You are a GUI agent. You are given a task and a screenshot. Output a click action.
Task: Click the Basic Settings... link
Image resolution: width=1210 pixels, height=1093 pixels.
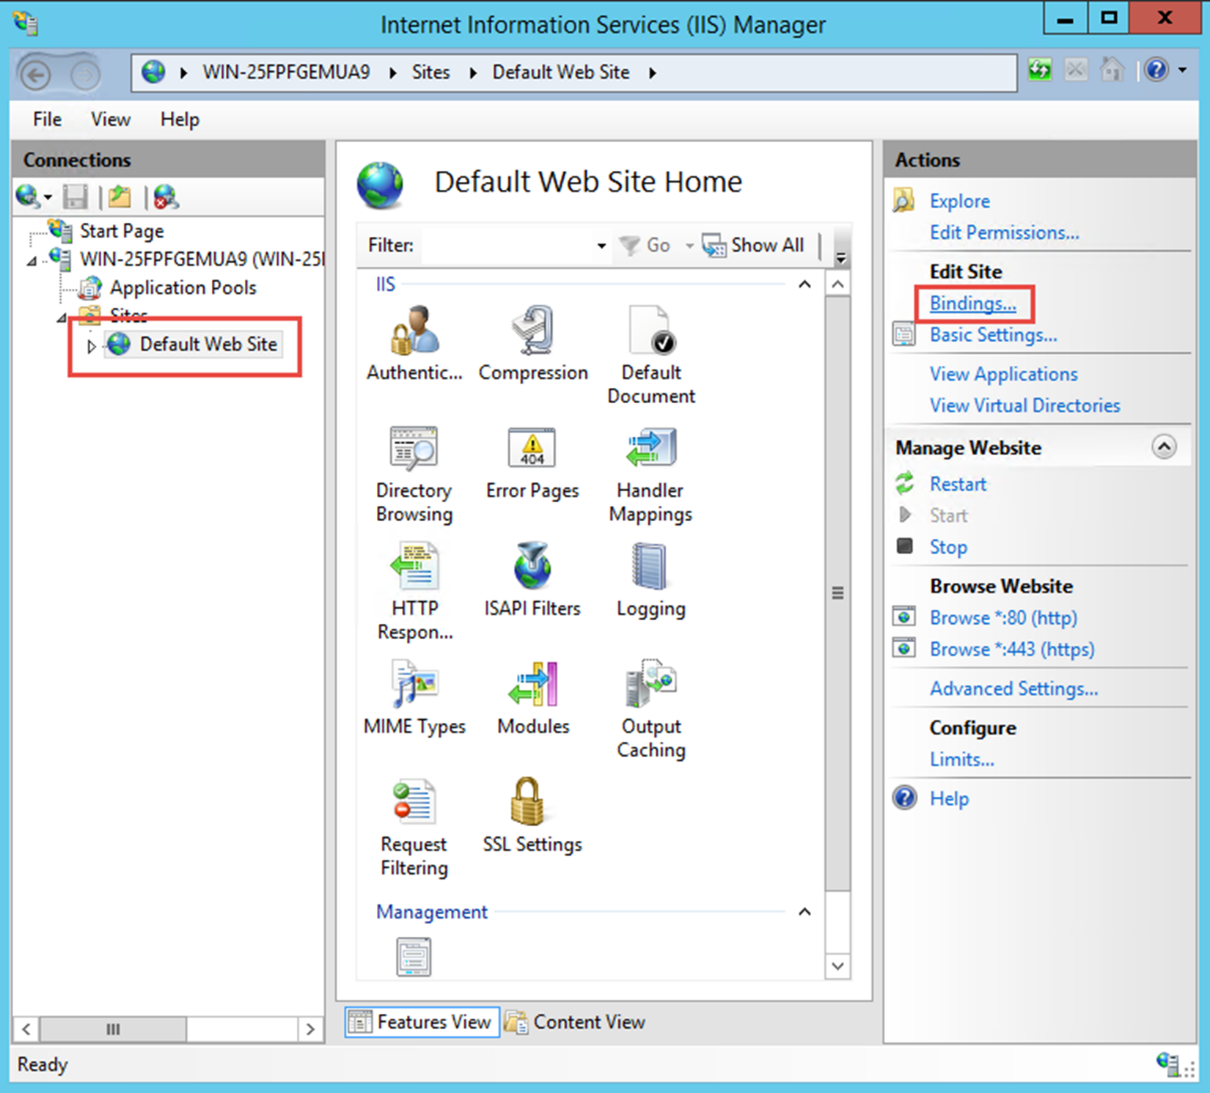(x=993, y=335)
